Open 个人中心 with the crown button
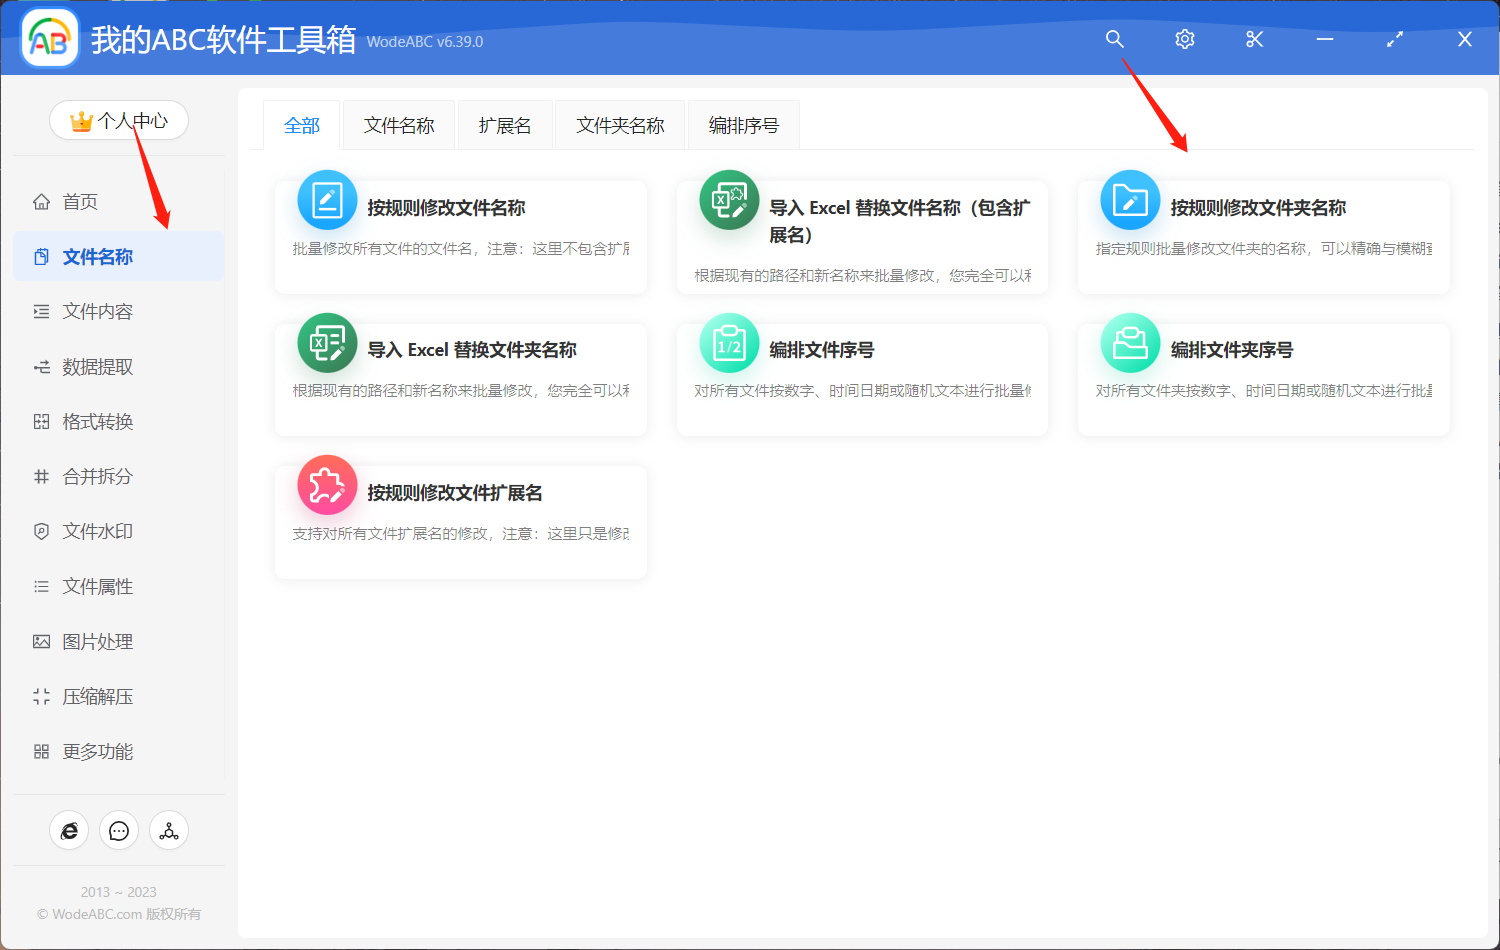This screenshot has width=1500, height=950. coord(118,119)
